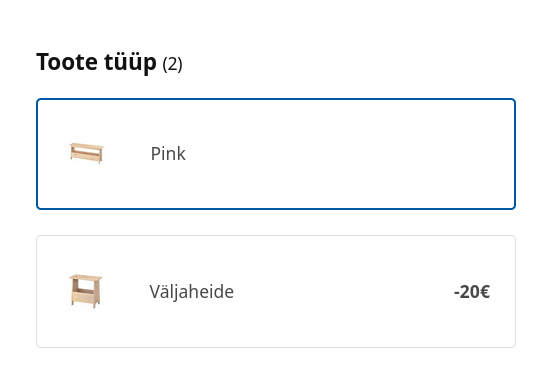Screen dimensions: 544x367
Task: Activate the grey-outlined Väljaheide card
Action: [x=276, y=291]
